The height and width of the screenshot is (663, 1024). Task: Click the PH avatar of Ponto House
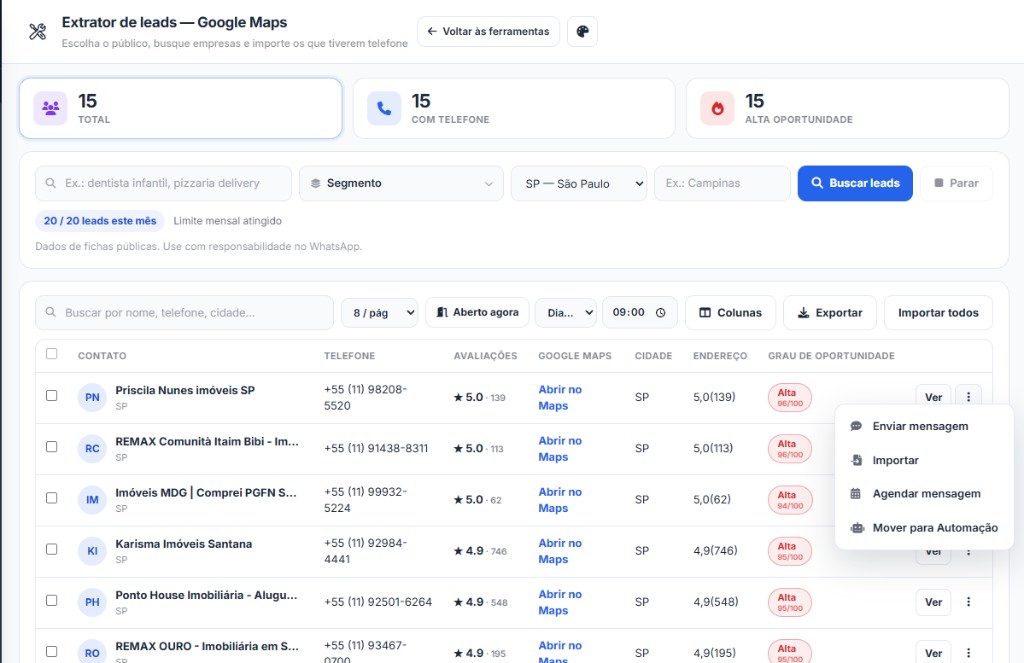point(92,602)
